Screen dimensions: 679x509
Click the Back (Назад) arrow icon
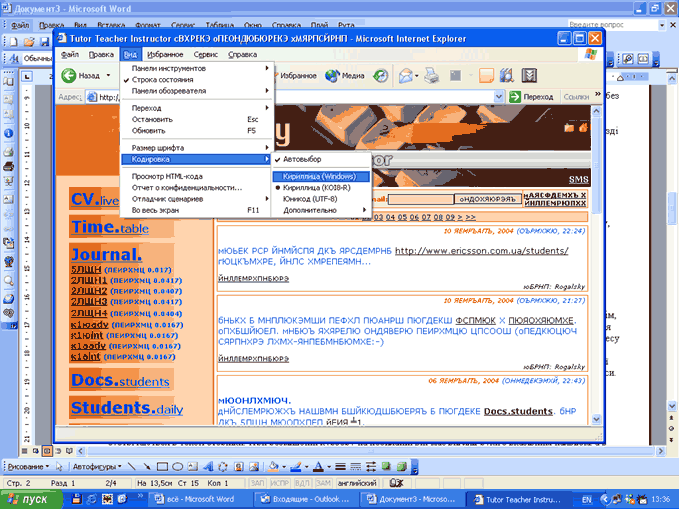click(x=68, y=75)
